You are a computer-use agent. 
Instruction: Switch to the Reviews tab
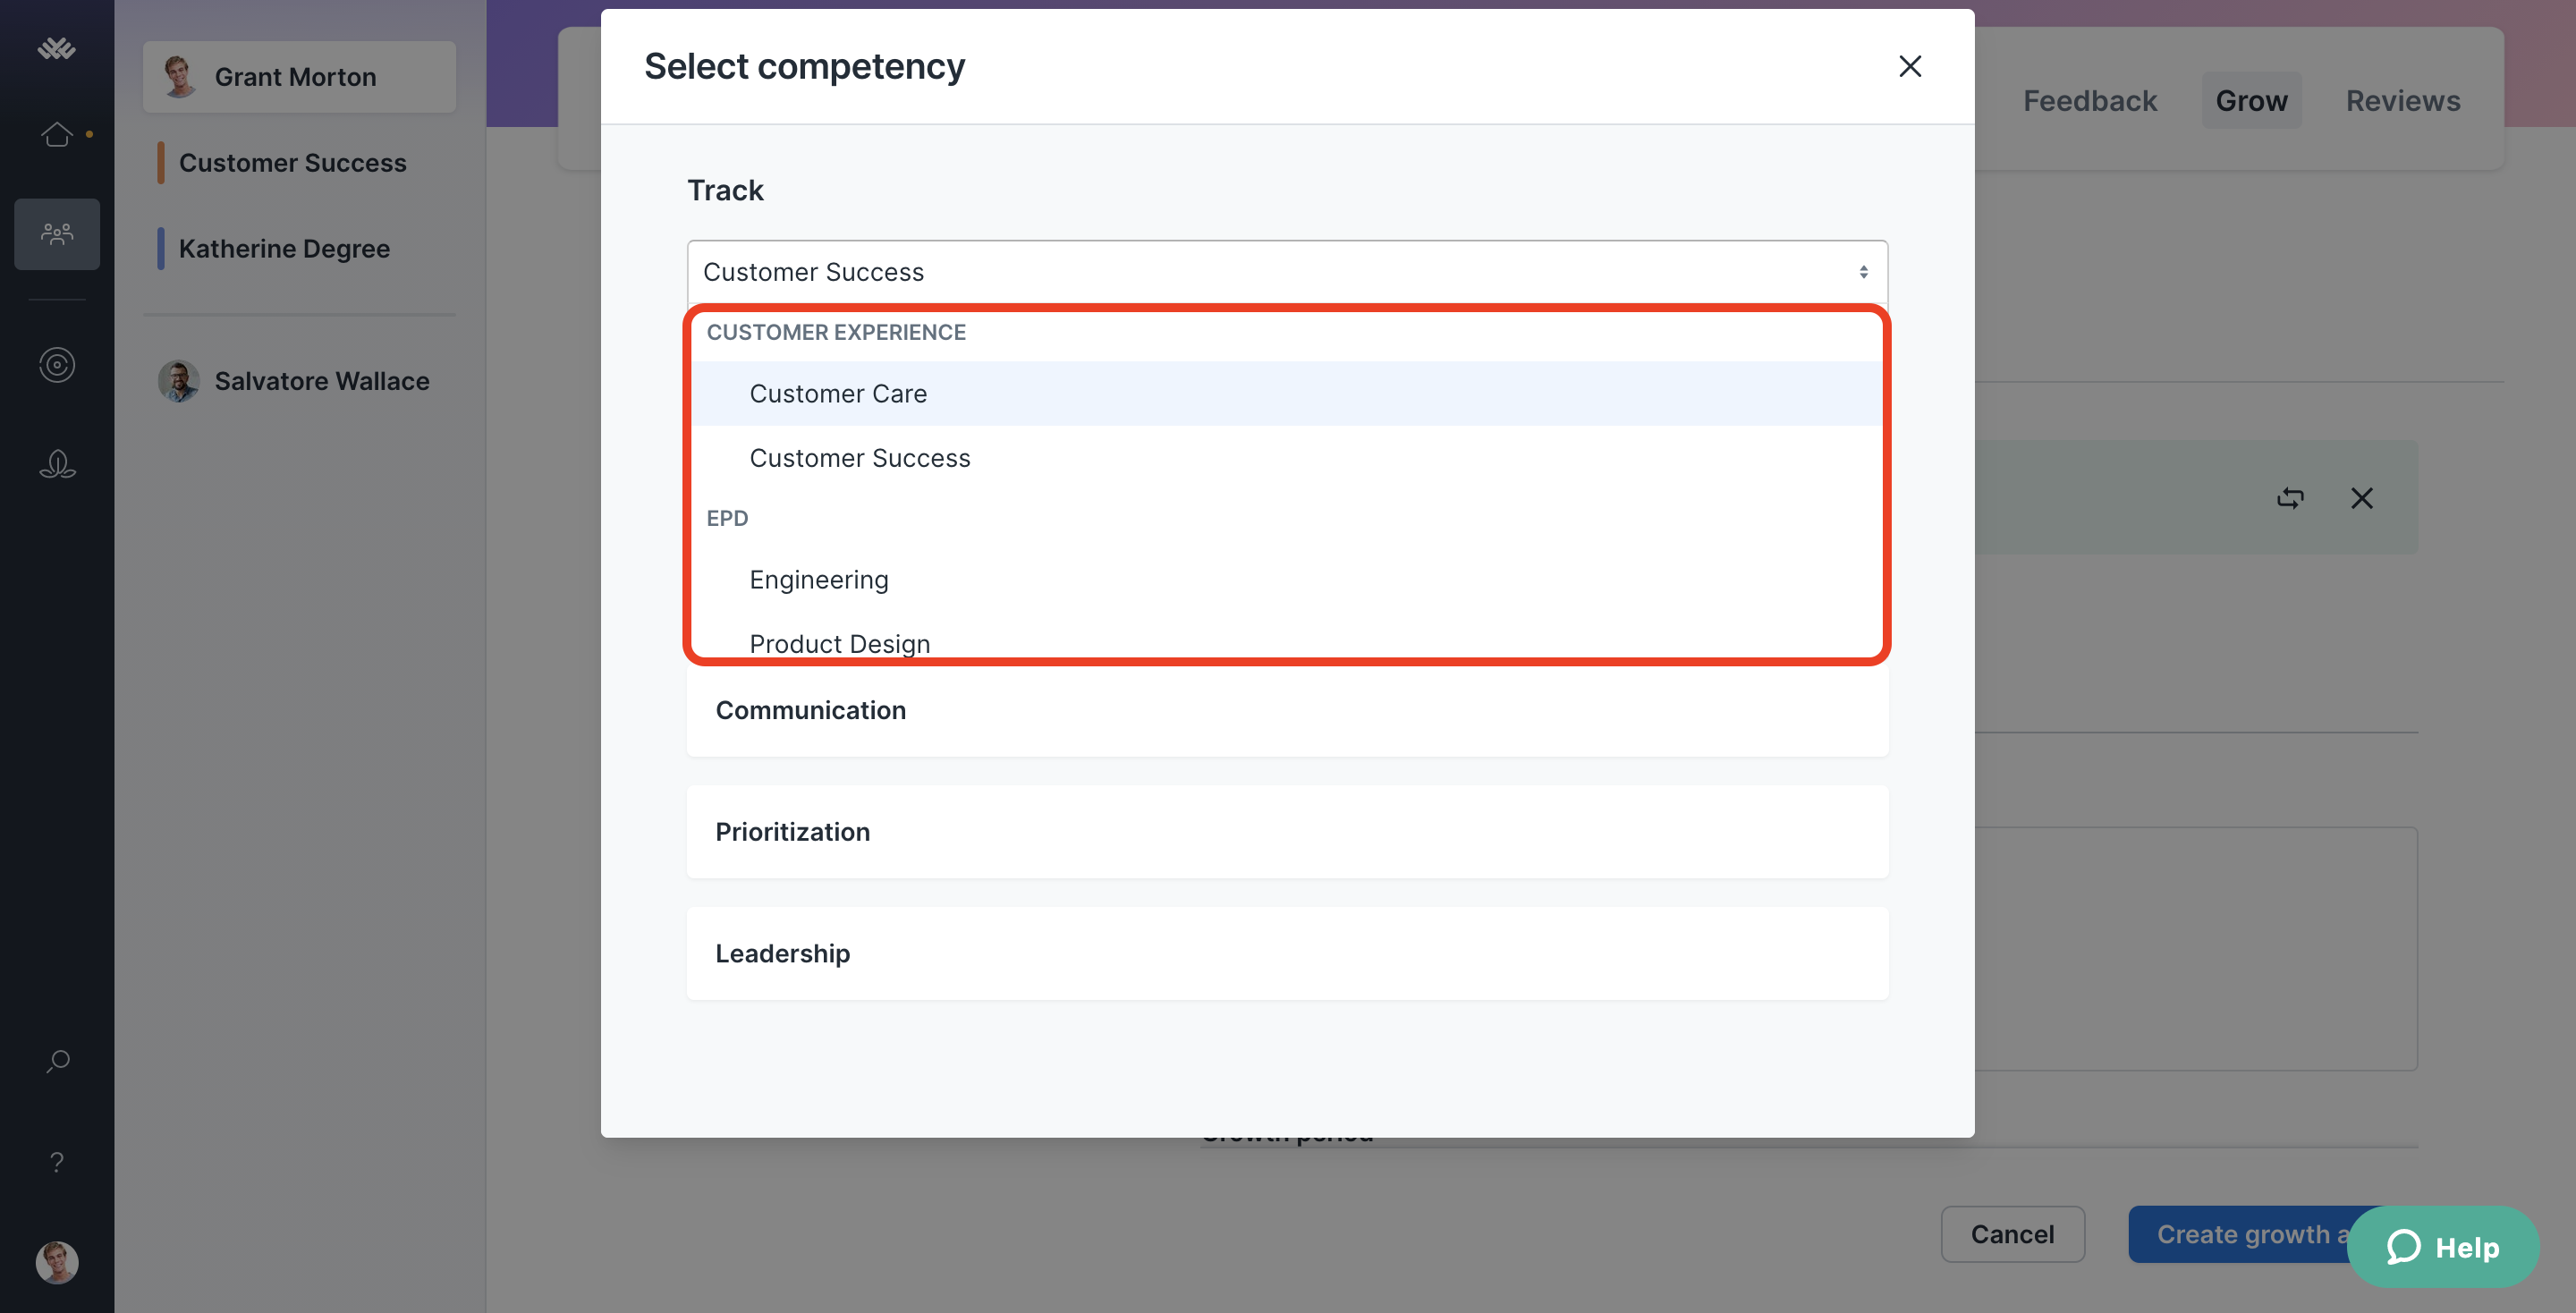pos(2403,101)
